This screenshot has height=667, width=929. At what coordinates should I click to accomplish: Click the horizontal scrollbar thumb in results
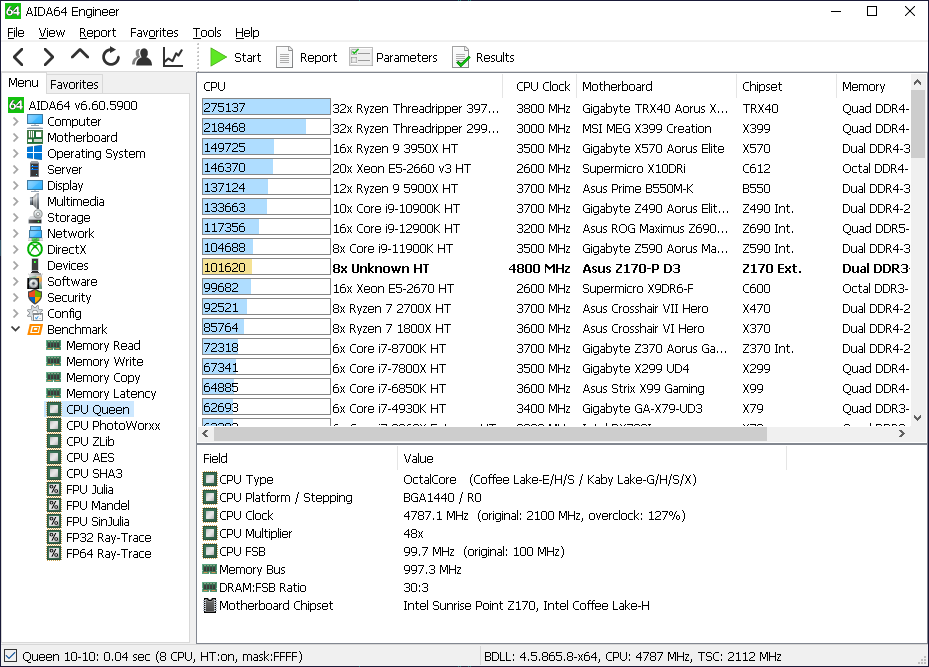click(490, 434)
